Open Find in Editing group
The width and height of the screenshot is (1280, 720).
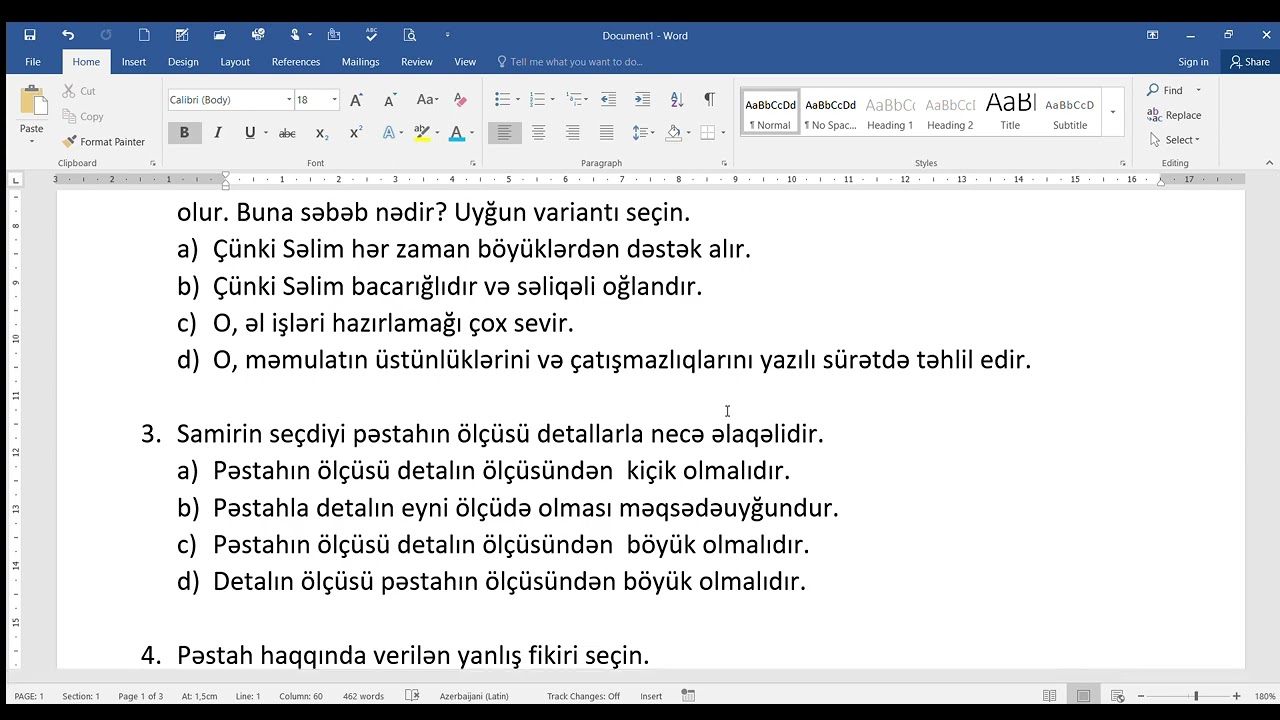tap(1167, 91)
